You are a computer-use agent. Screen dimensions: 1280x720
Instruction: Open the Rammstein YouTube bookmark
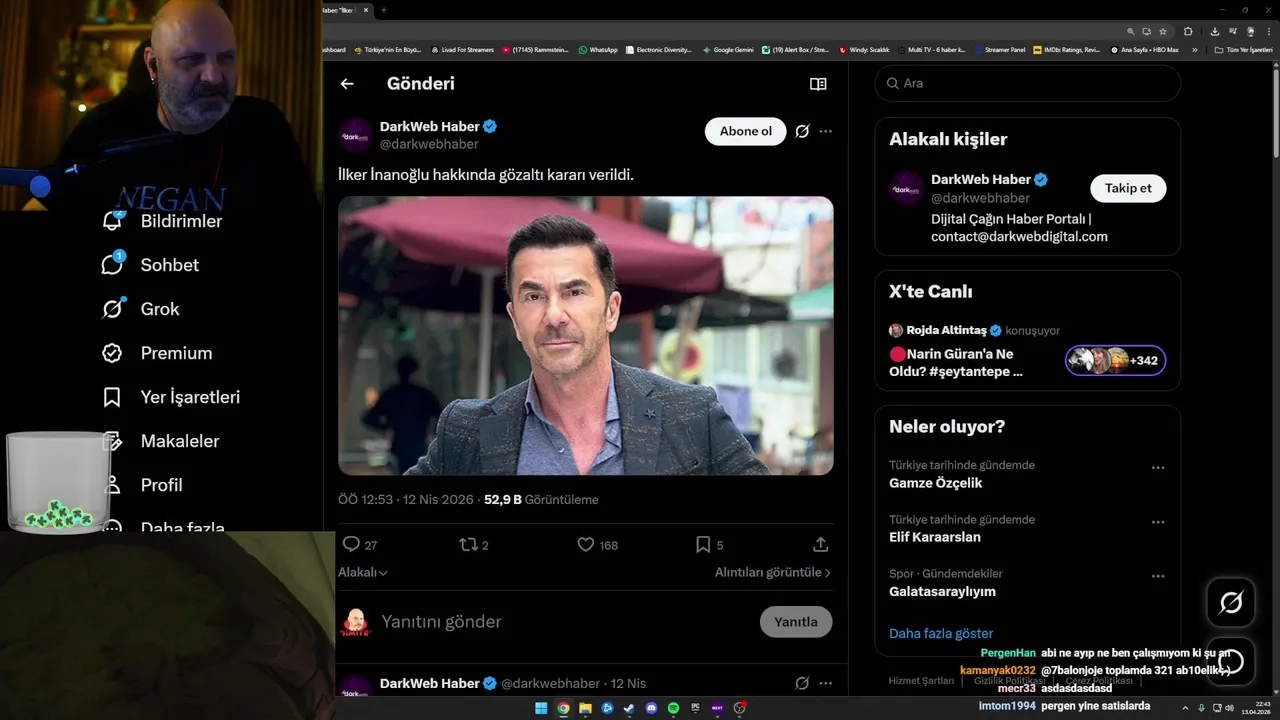coord(536,49)
